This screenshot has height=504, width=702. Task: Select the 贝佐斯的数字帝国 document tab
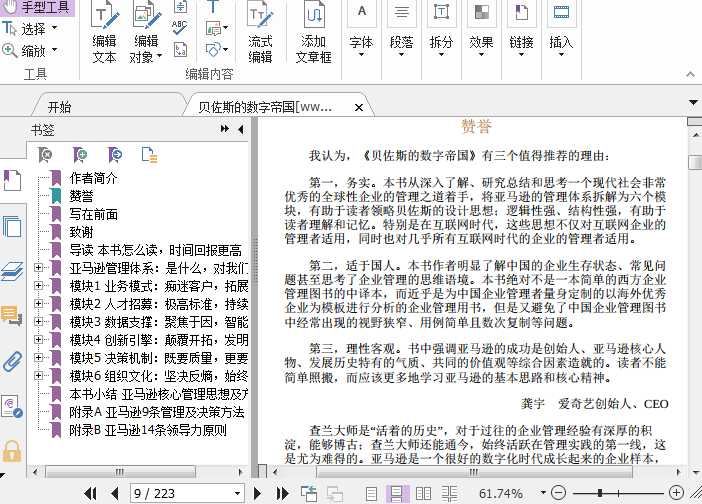click(x=265, y=106)
